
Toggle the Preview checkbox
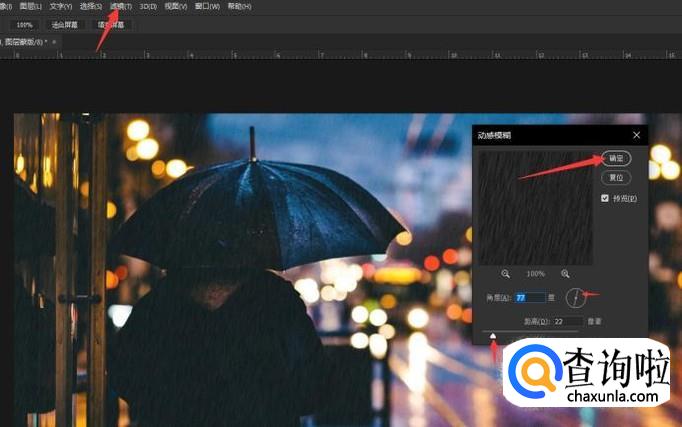click(x=604, y=198)
